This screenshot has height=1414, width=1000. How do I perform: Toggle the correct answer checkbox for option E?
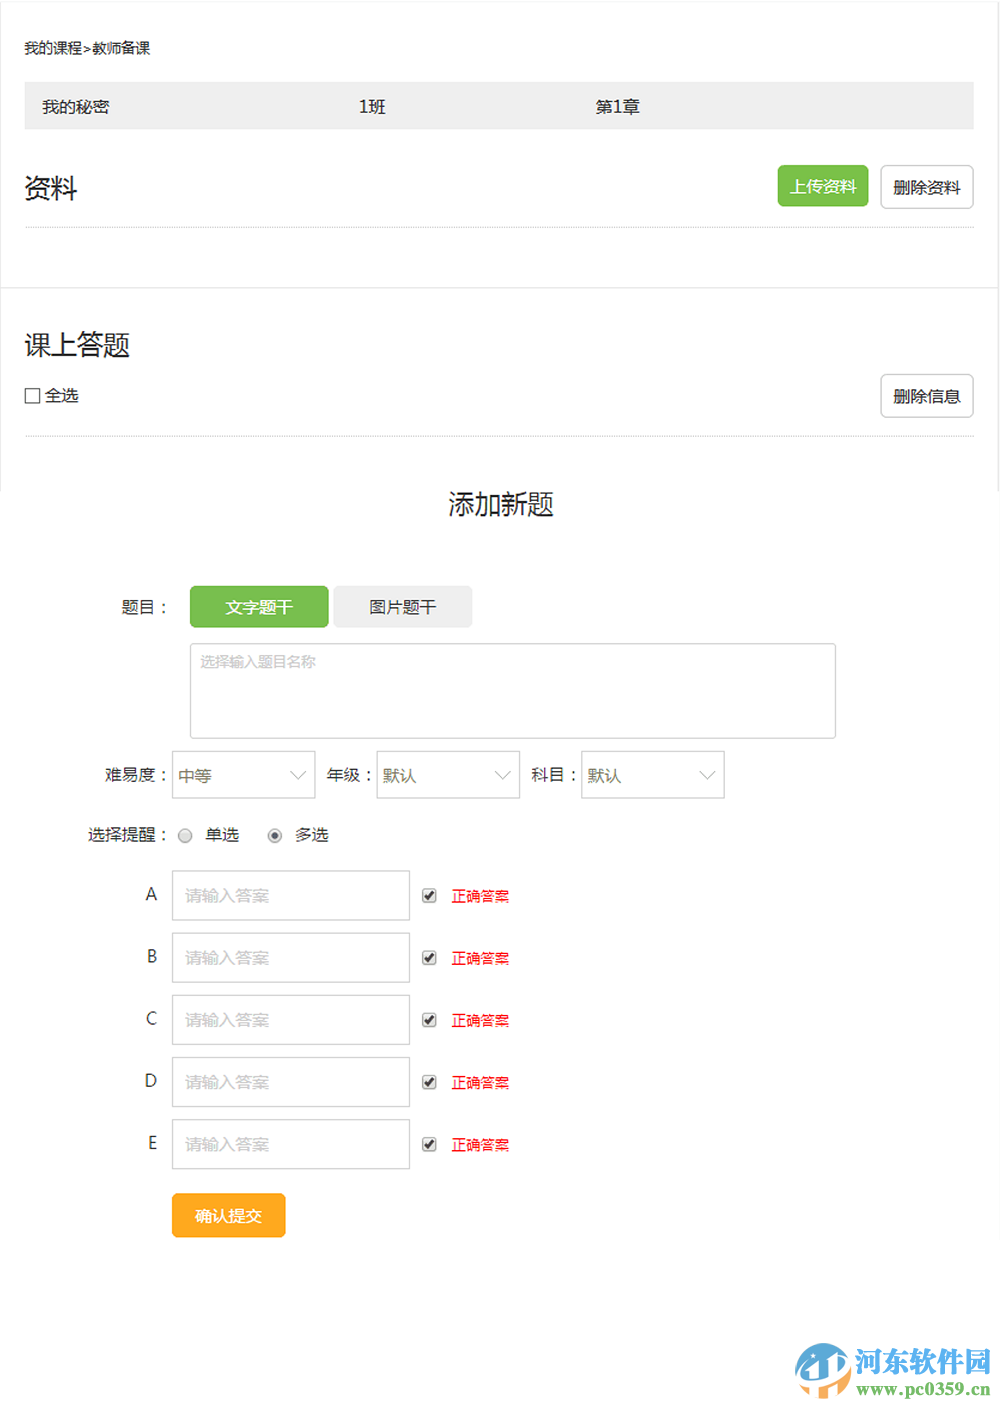[429, 1144]
